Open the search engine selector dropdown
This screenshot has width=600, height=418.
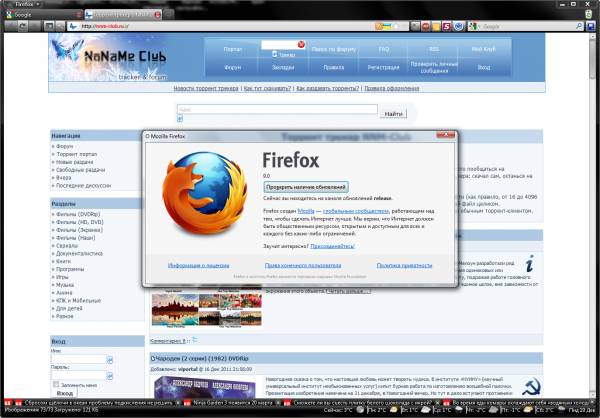click(x=474, y=26)
